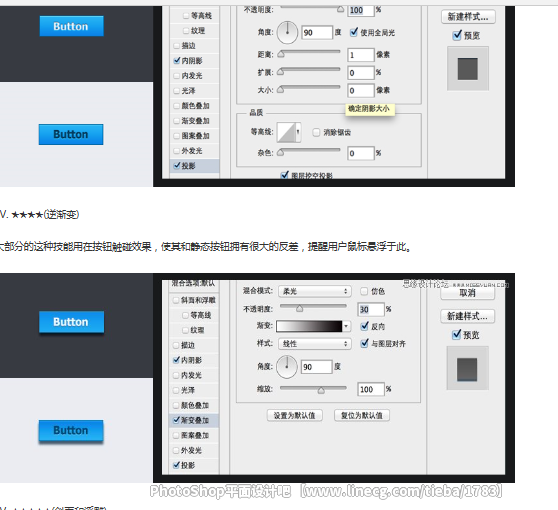Enable the 仿色 checkbox
The width and height of the screenshot is (558, 510).
point(364,291)
